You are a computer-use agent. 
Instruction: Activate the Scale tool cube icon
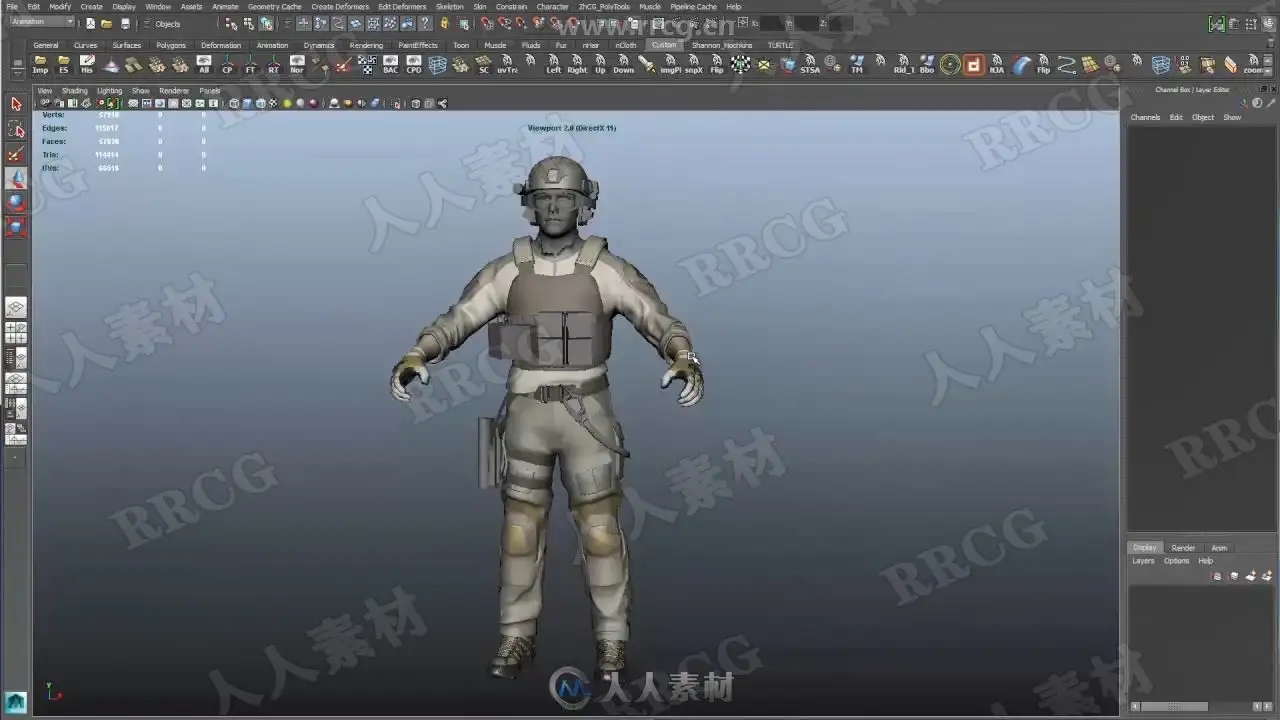16,228
